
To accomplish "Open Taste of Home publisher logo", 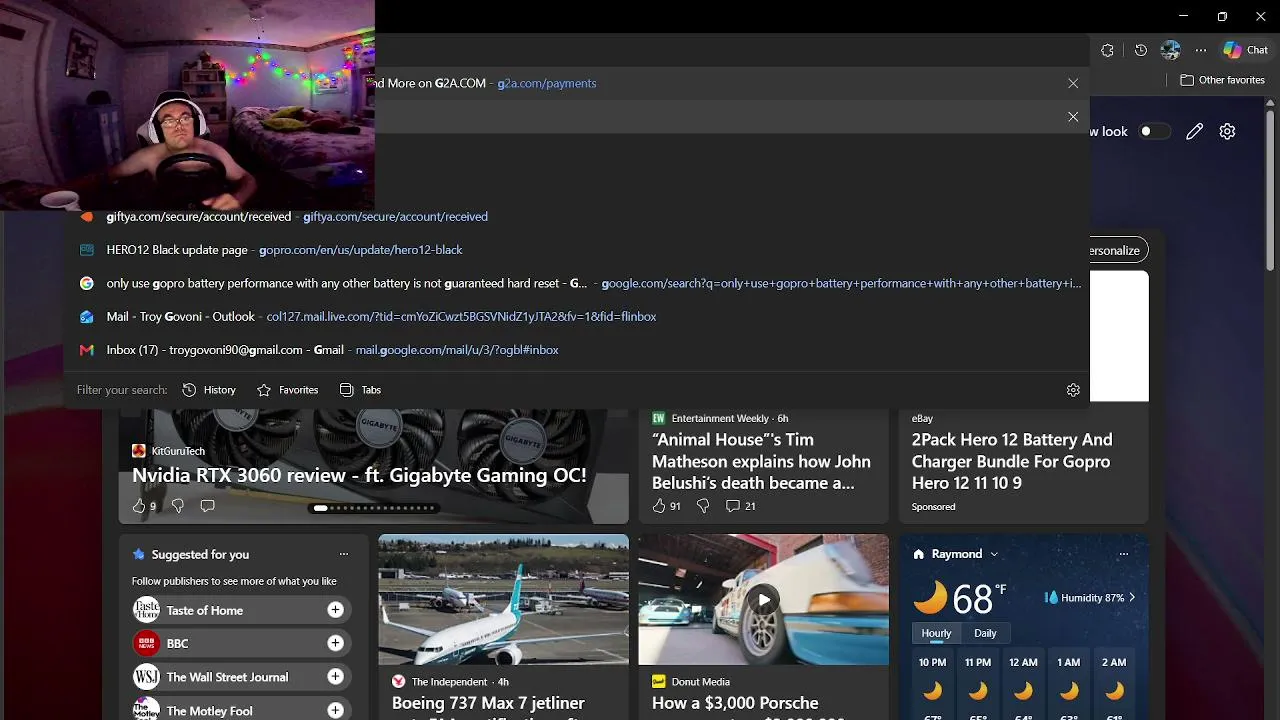I will tap(146, 610).
